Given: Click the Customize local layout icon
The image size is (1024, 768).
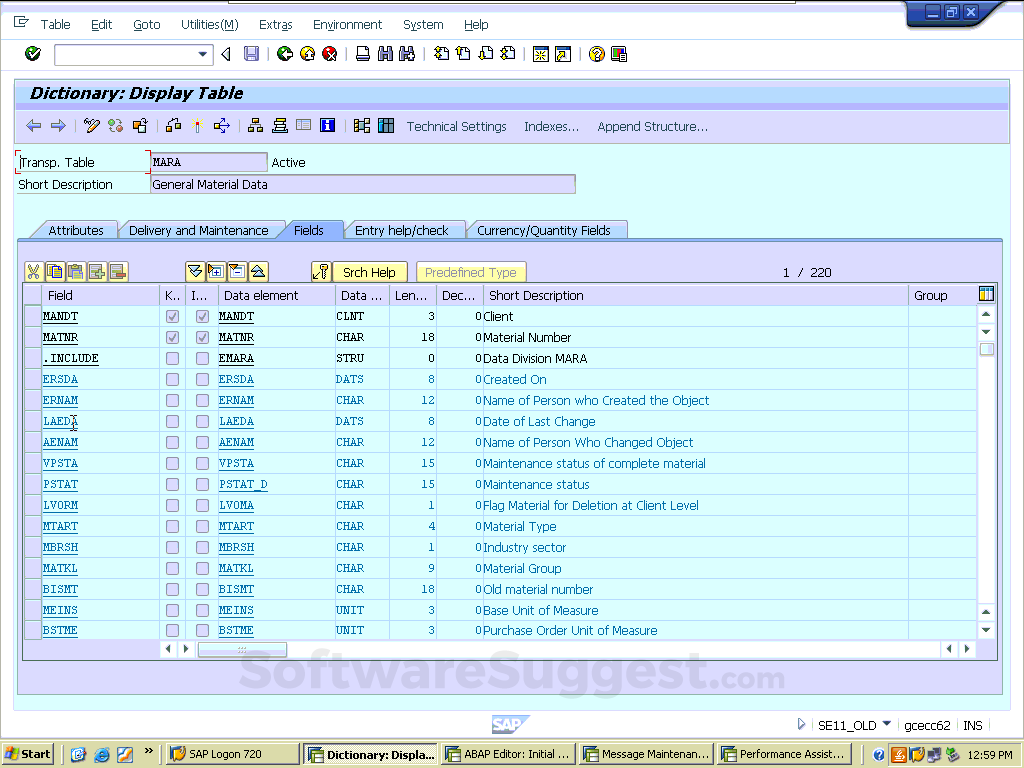Looking at the screenshot, I should point(619,54).
